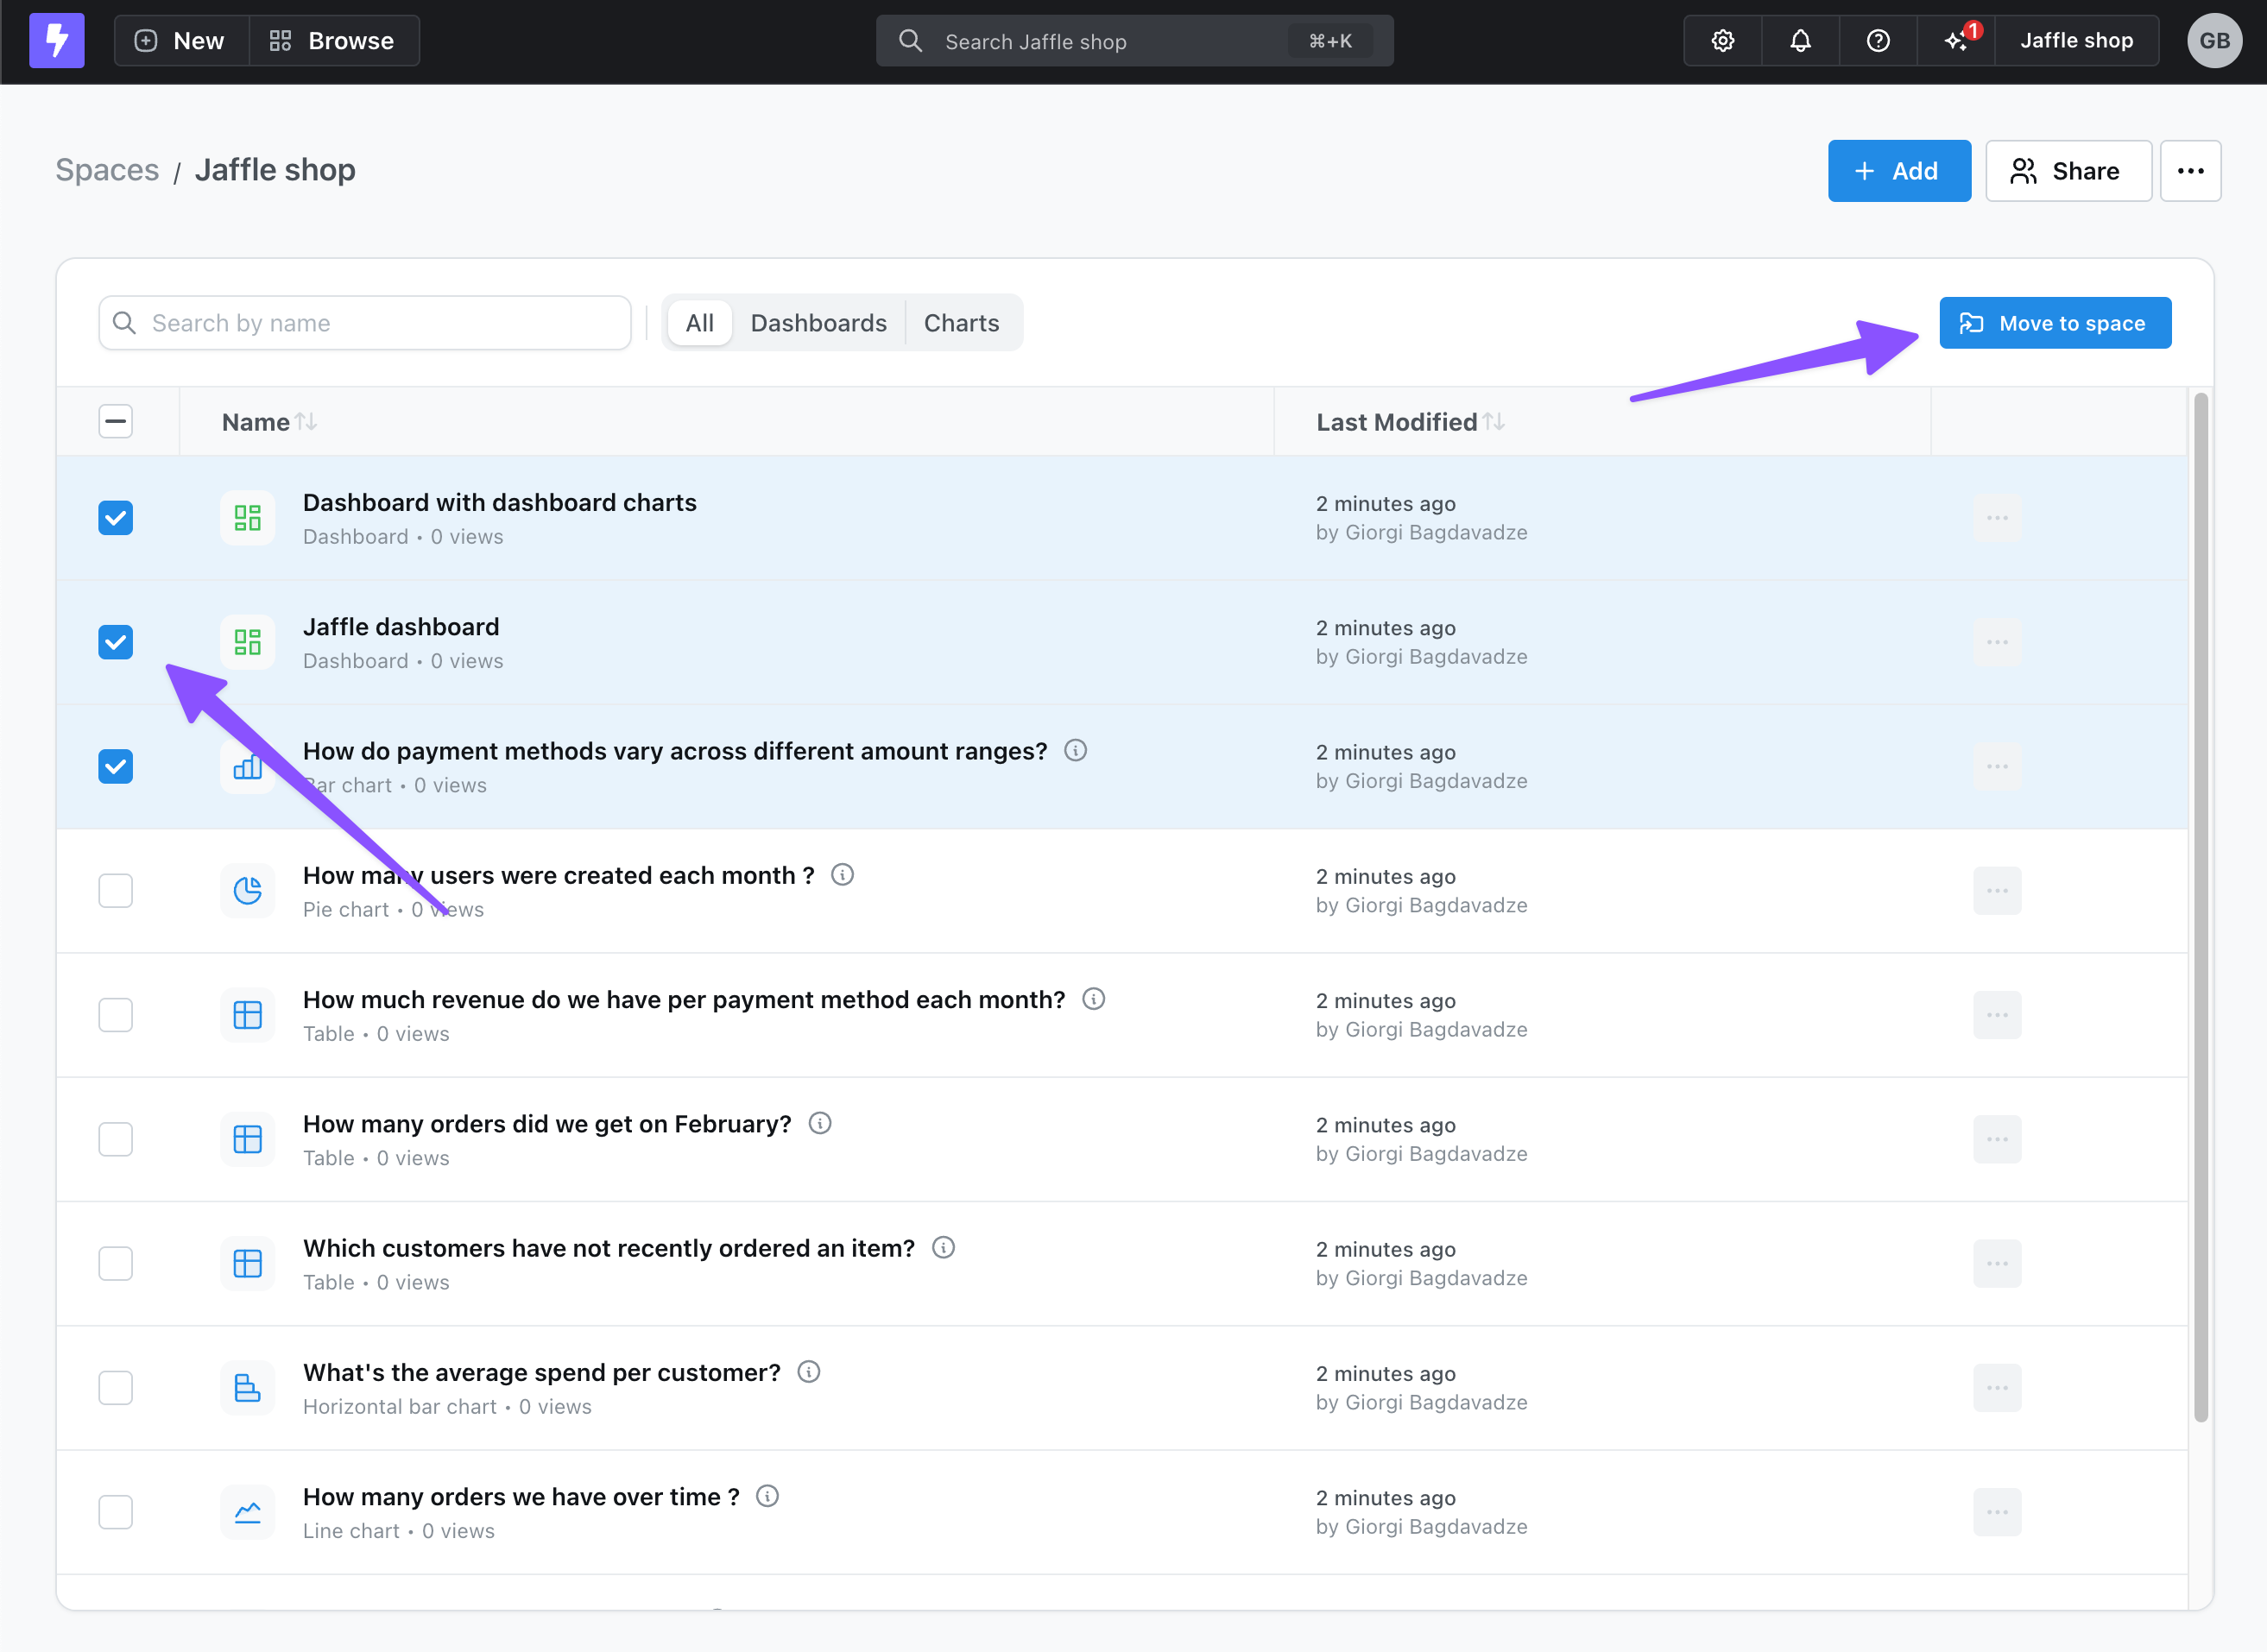Switch to the Dashboards filter tab
The width and height of the screenshot is (2267, 1652).
[x=818, y=323]
